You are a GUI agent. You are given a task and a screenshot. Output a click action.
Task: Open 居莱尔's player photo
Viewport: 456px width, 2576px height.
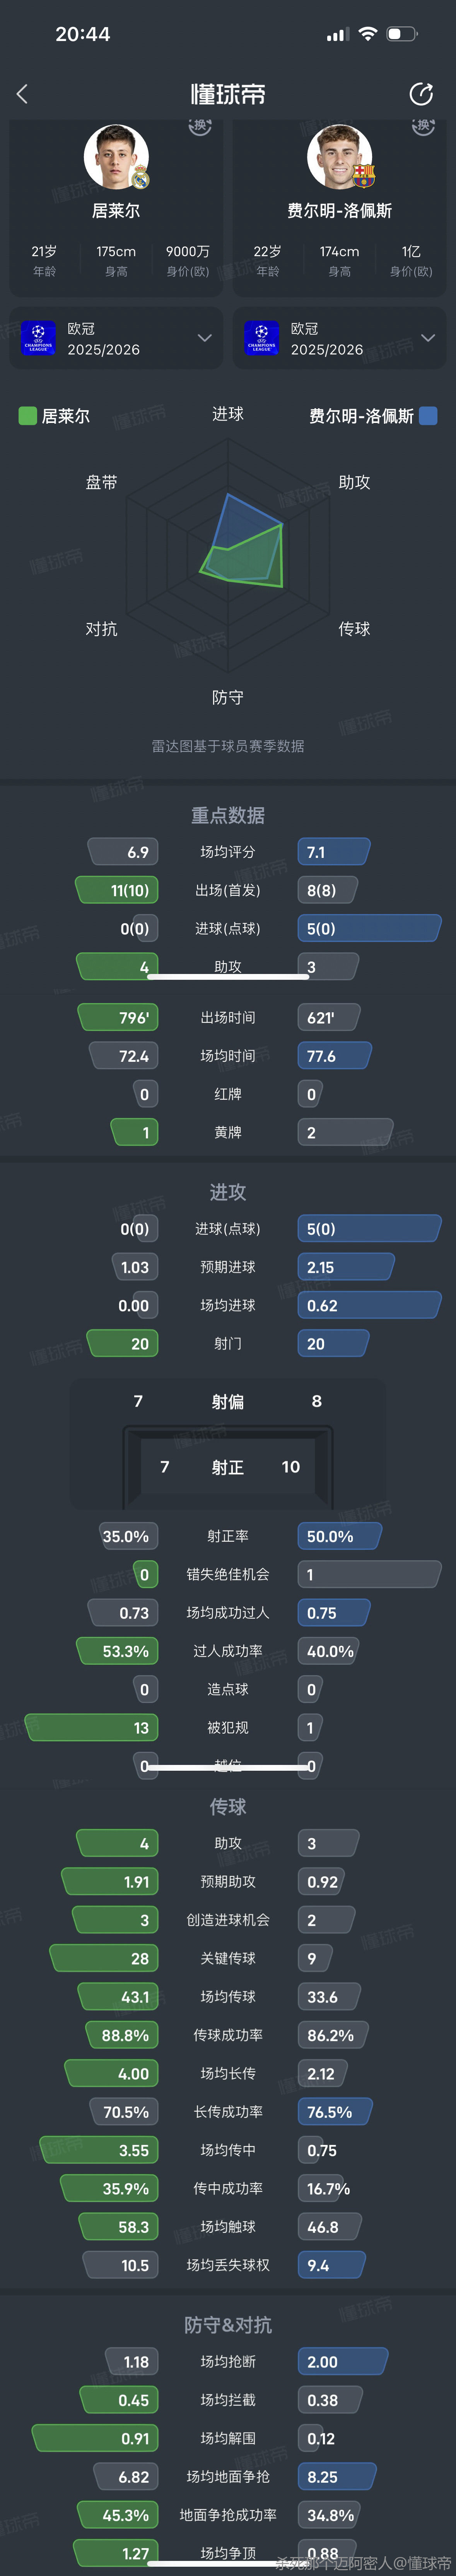click(115, 157)
